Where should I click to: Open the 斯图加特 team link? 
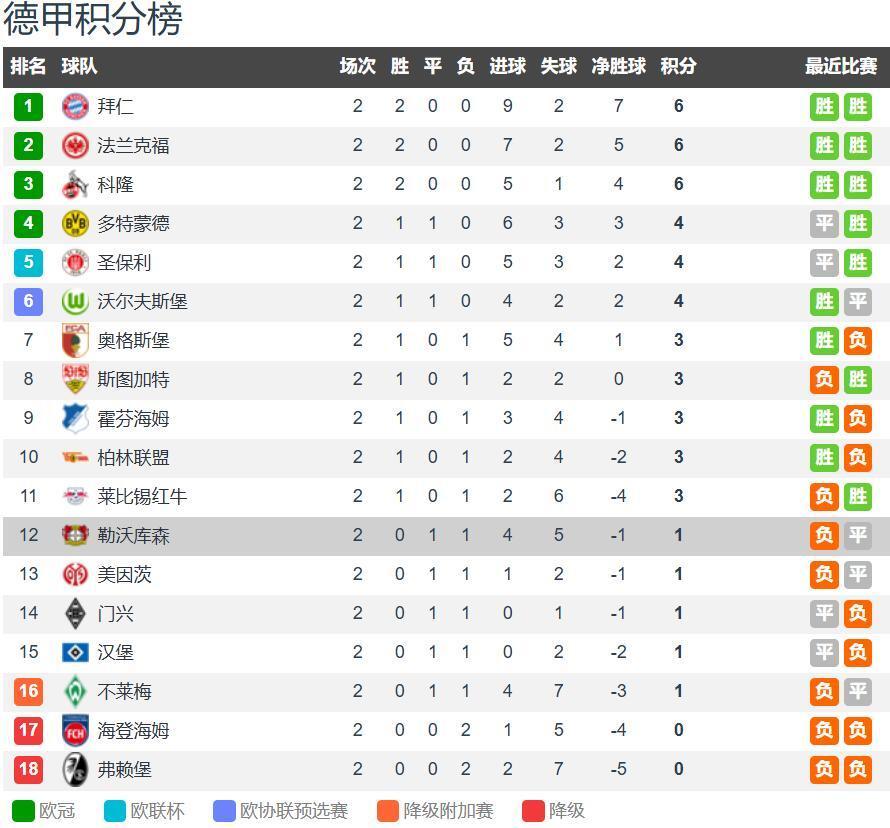click(133, 379)
